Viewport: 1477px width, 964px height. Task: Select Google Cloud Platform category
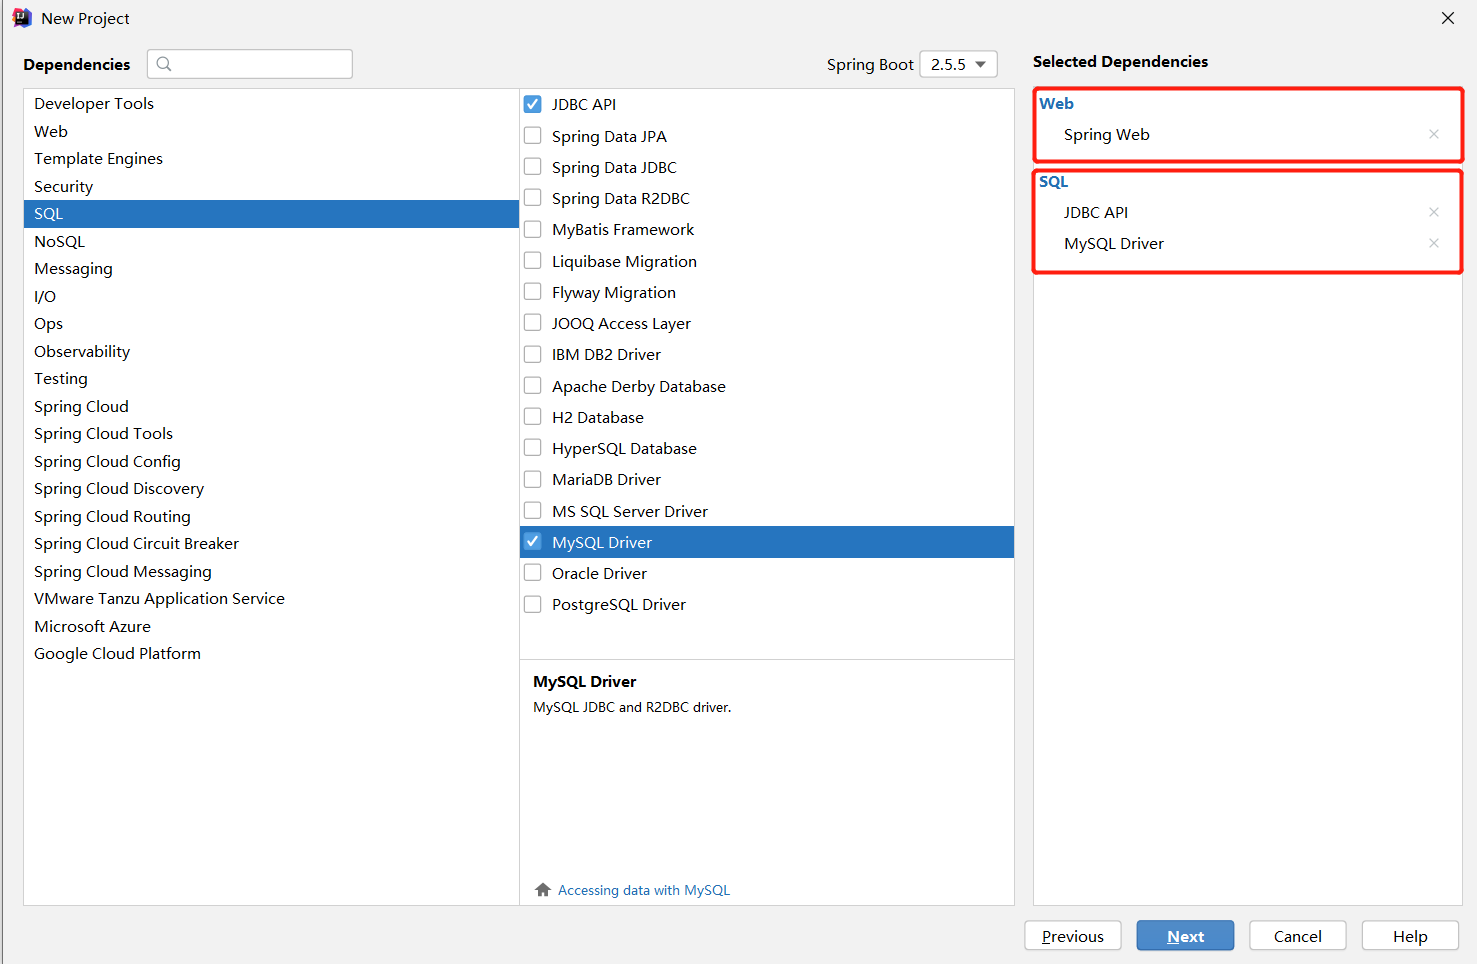271,653
